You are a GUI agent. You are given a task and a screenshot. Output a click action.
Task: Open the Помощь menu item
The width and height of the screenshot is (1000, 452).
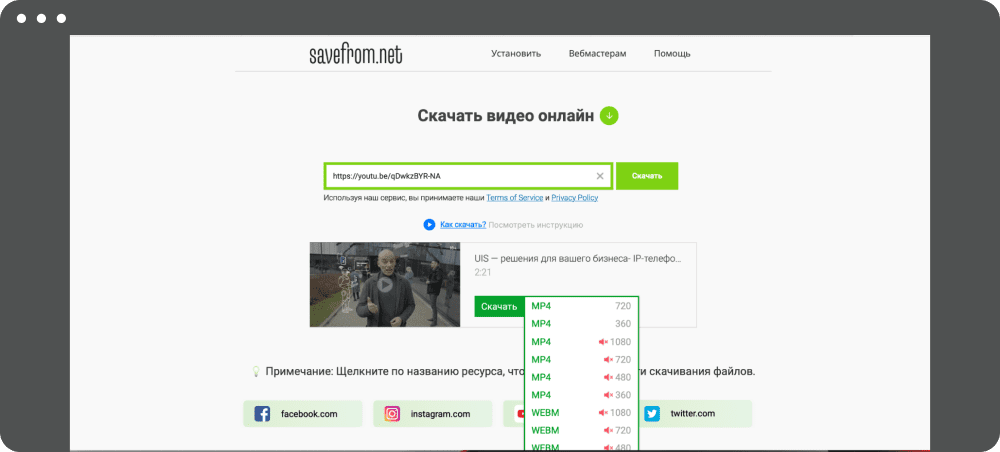pyautogui.click(x=672, y=54)
